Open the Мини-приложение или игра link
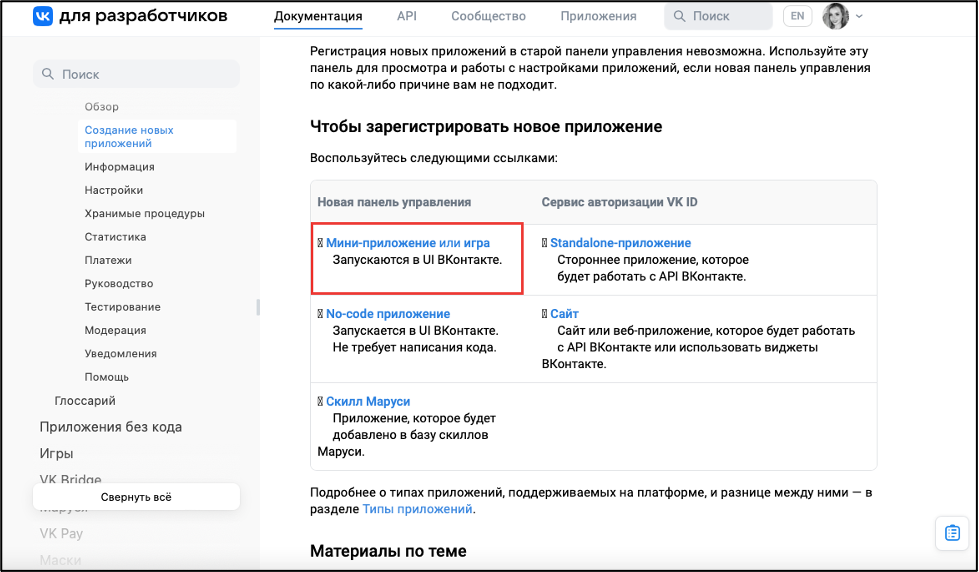 [x=408, y=243]
